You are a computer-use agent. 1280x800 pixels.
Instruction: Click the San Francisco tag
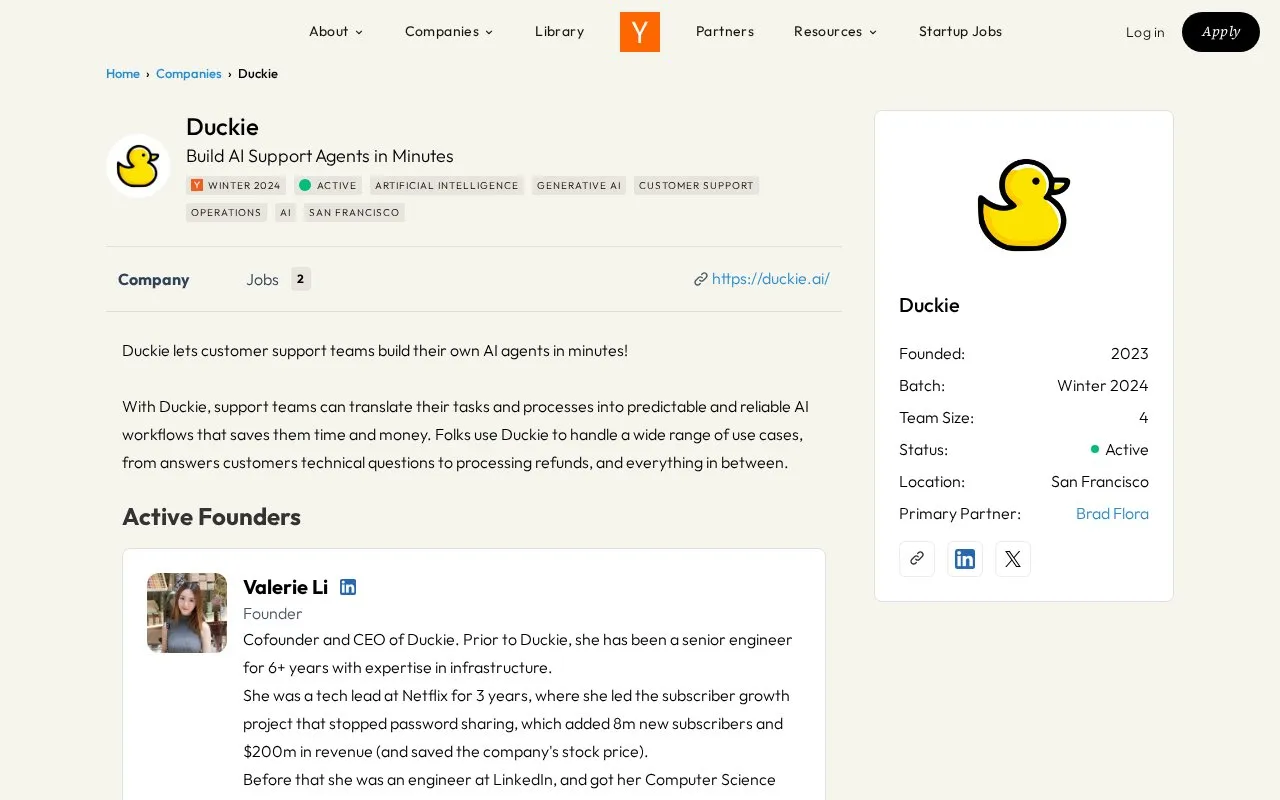[354, 212]
